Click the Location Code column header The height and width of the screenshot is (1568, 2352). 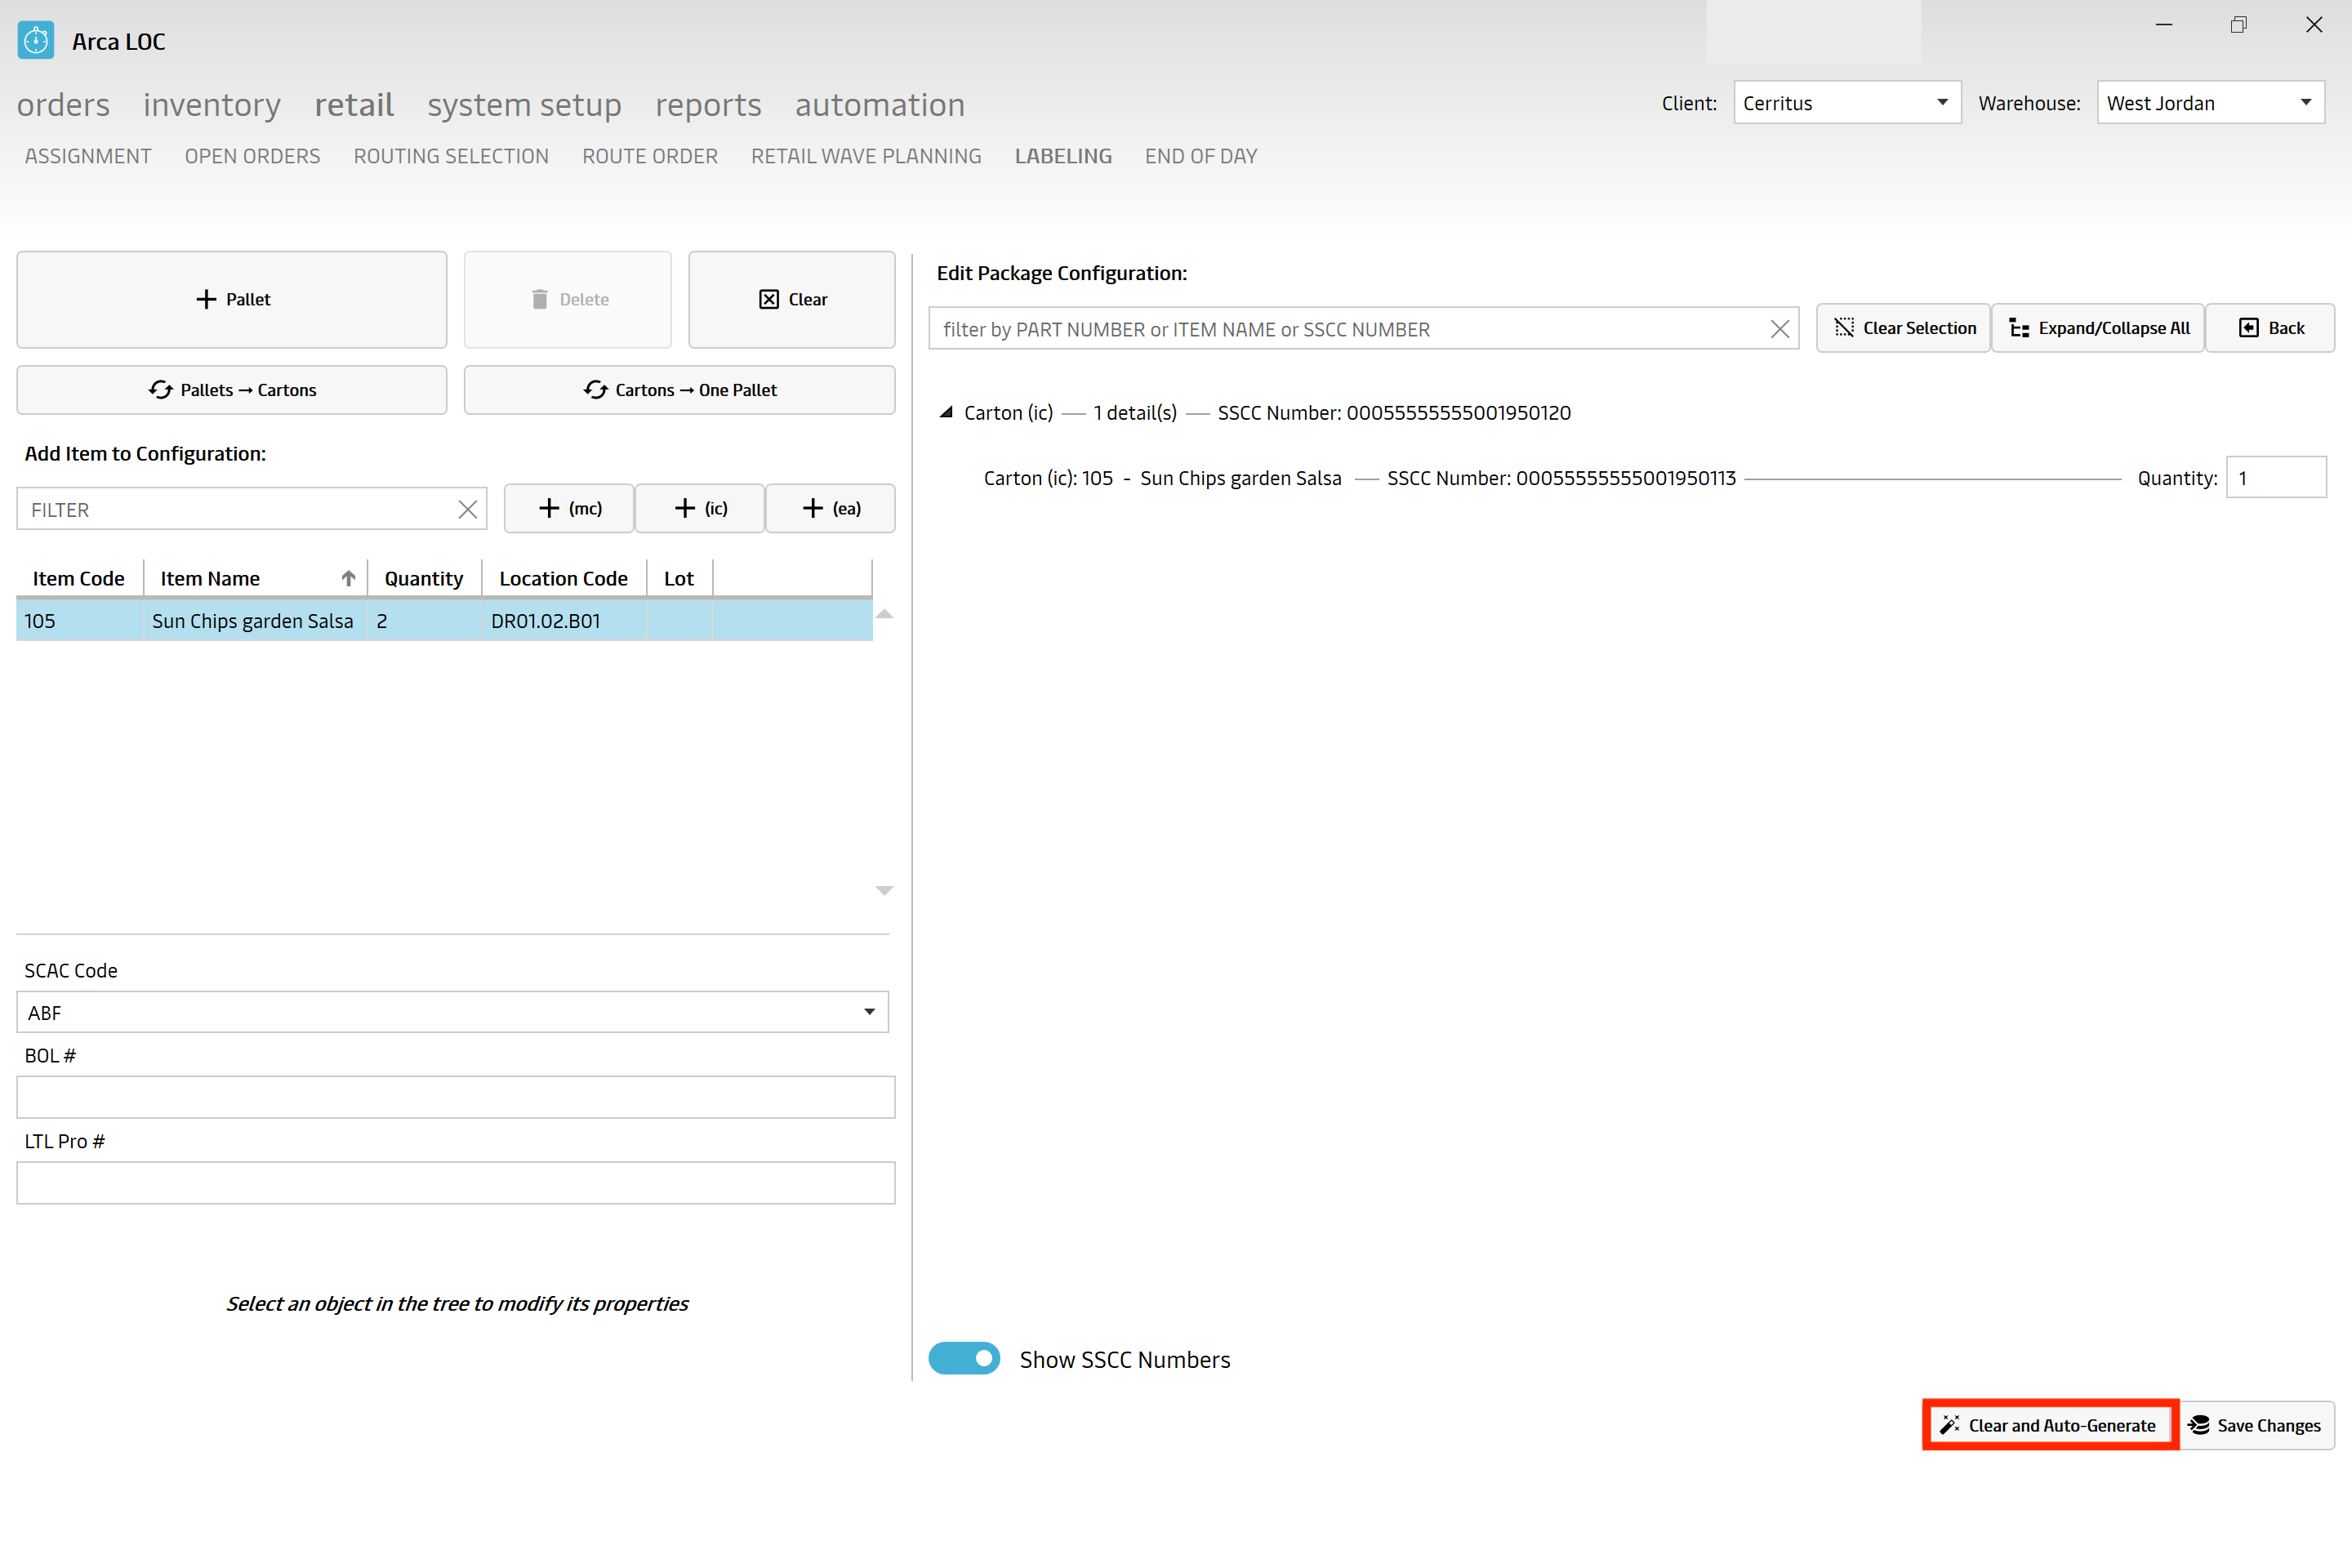click(563, 578)
